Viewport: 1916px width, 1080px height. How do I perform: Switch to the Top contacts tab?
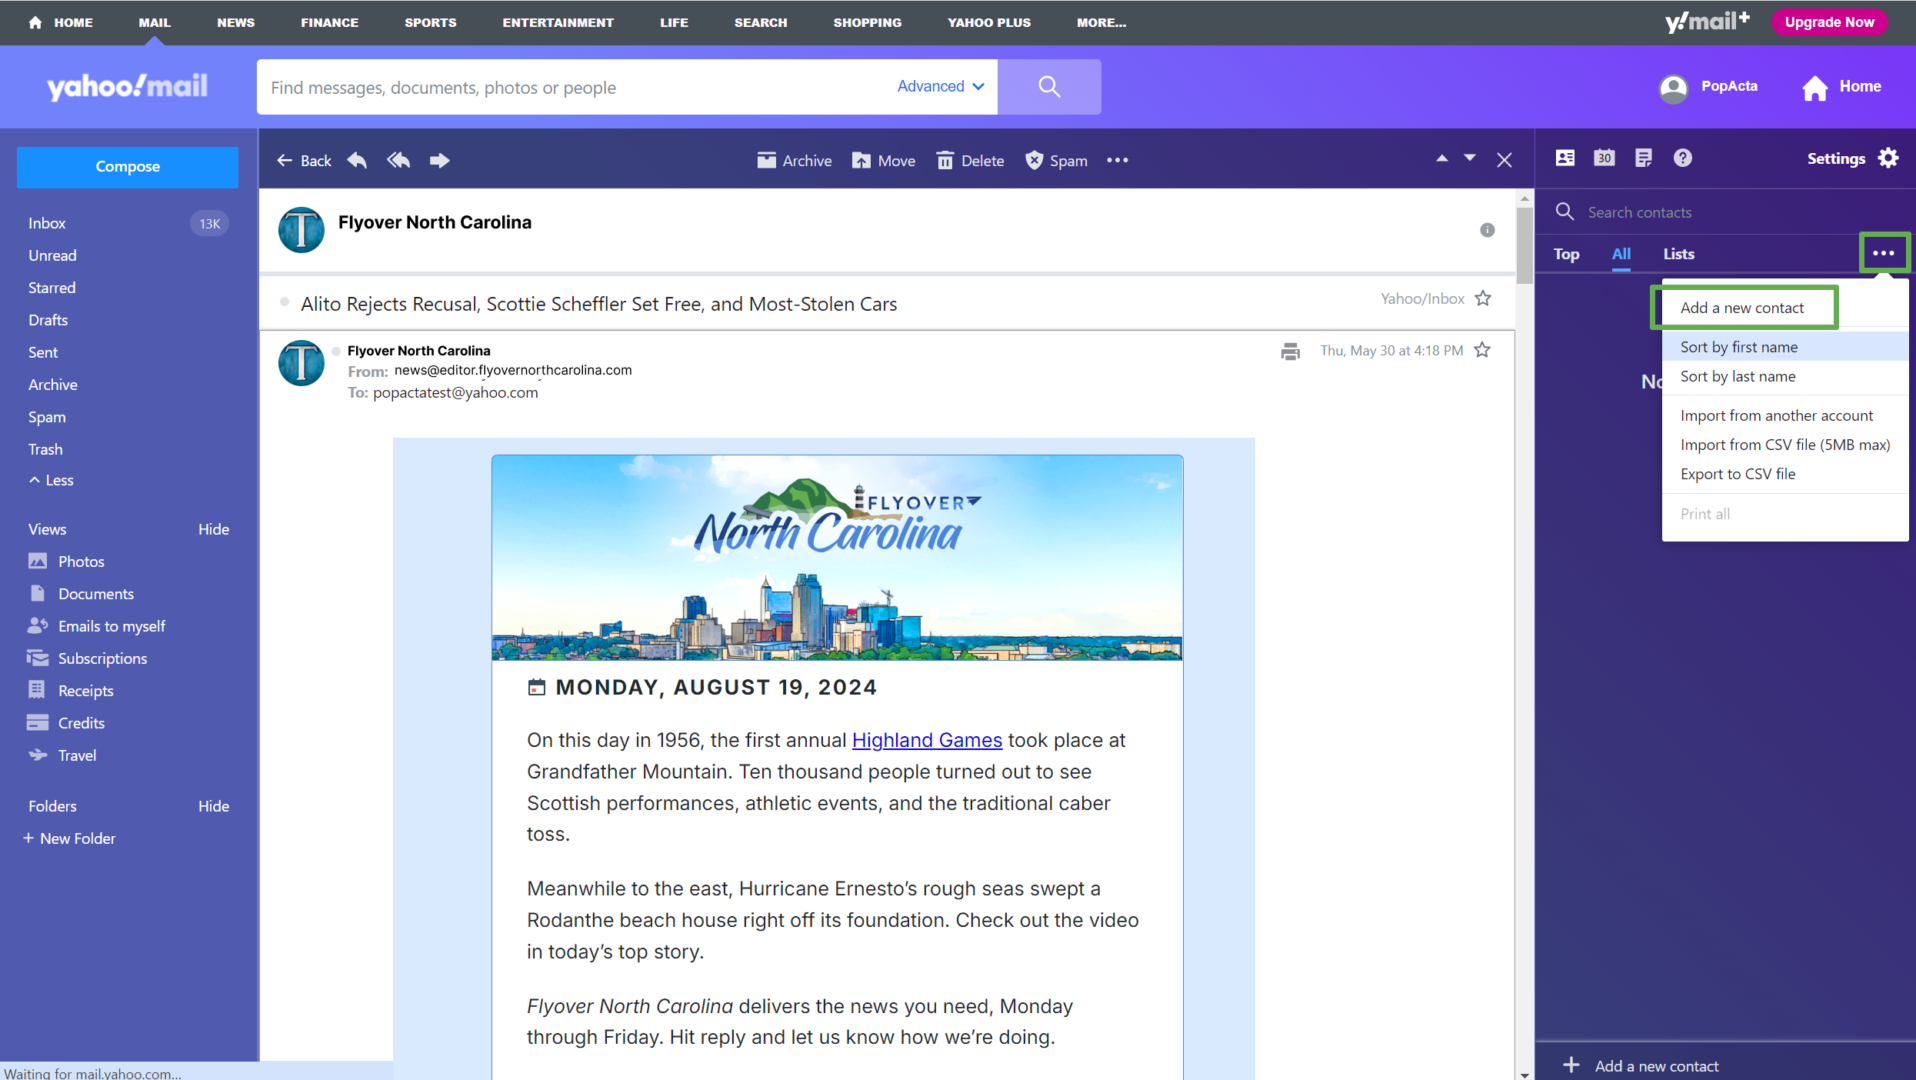click(1566, 254)
